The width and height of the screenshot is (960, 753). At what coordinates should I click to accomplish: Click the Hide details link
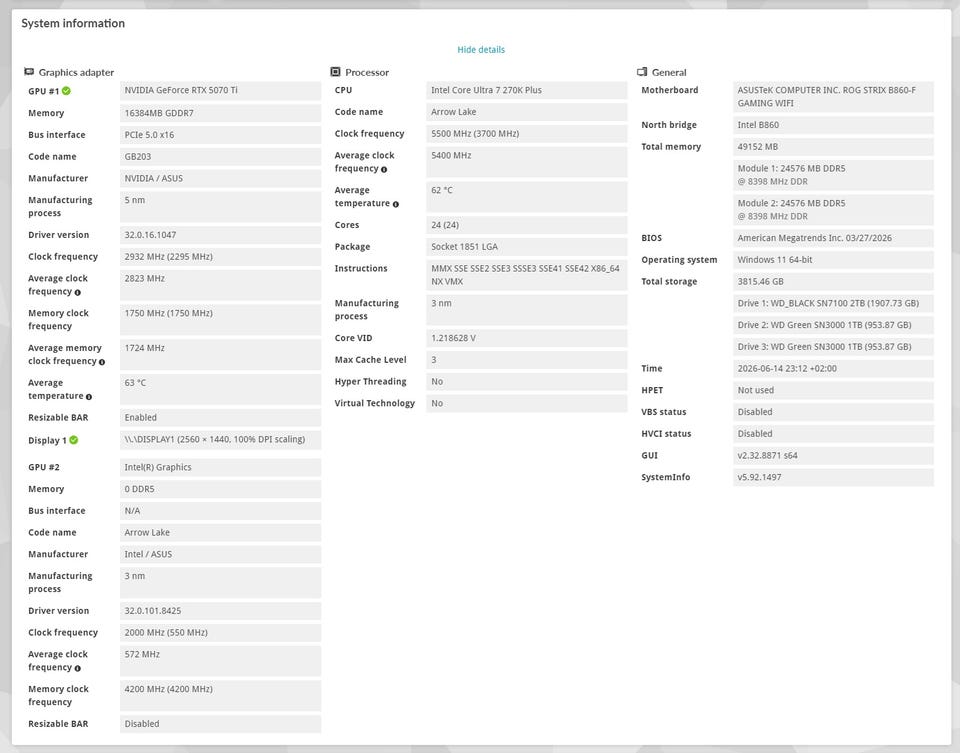click(481, 50)
